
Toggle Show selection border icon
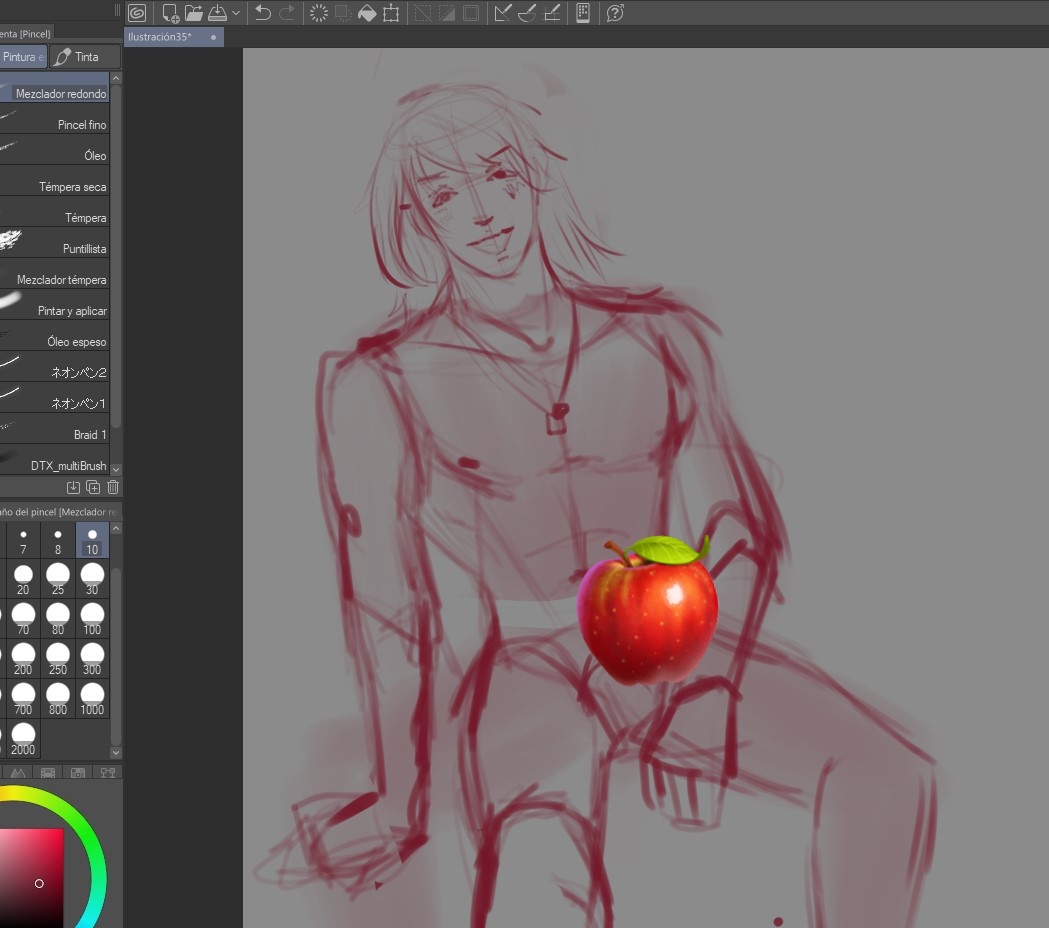pyautogui.click(x=471, y=13)
